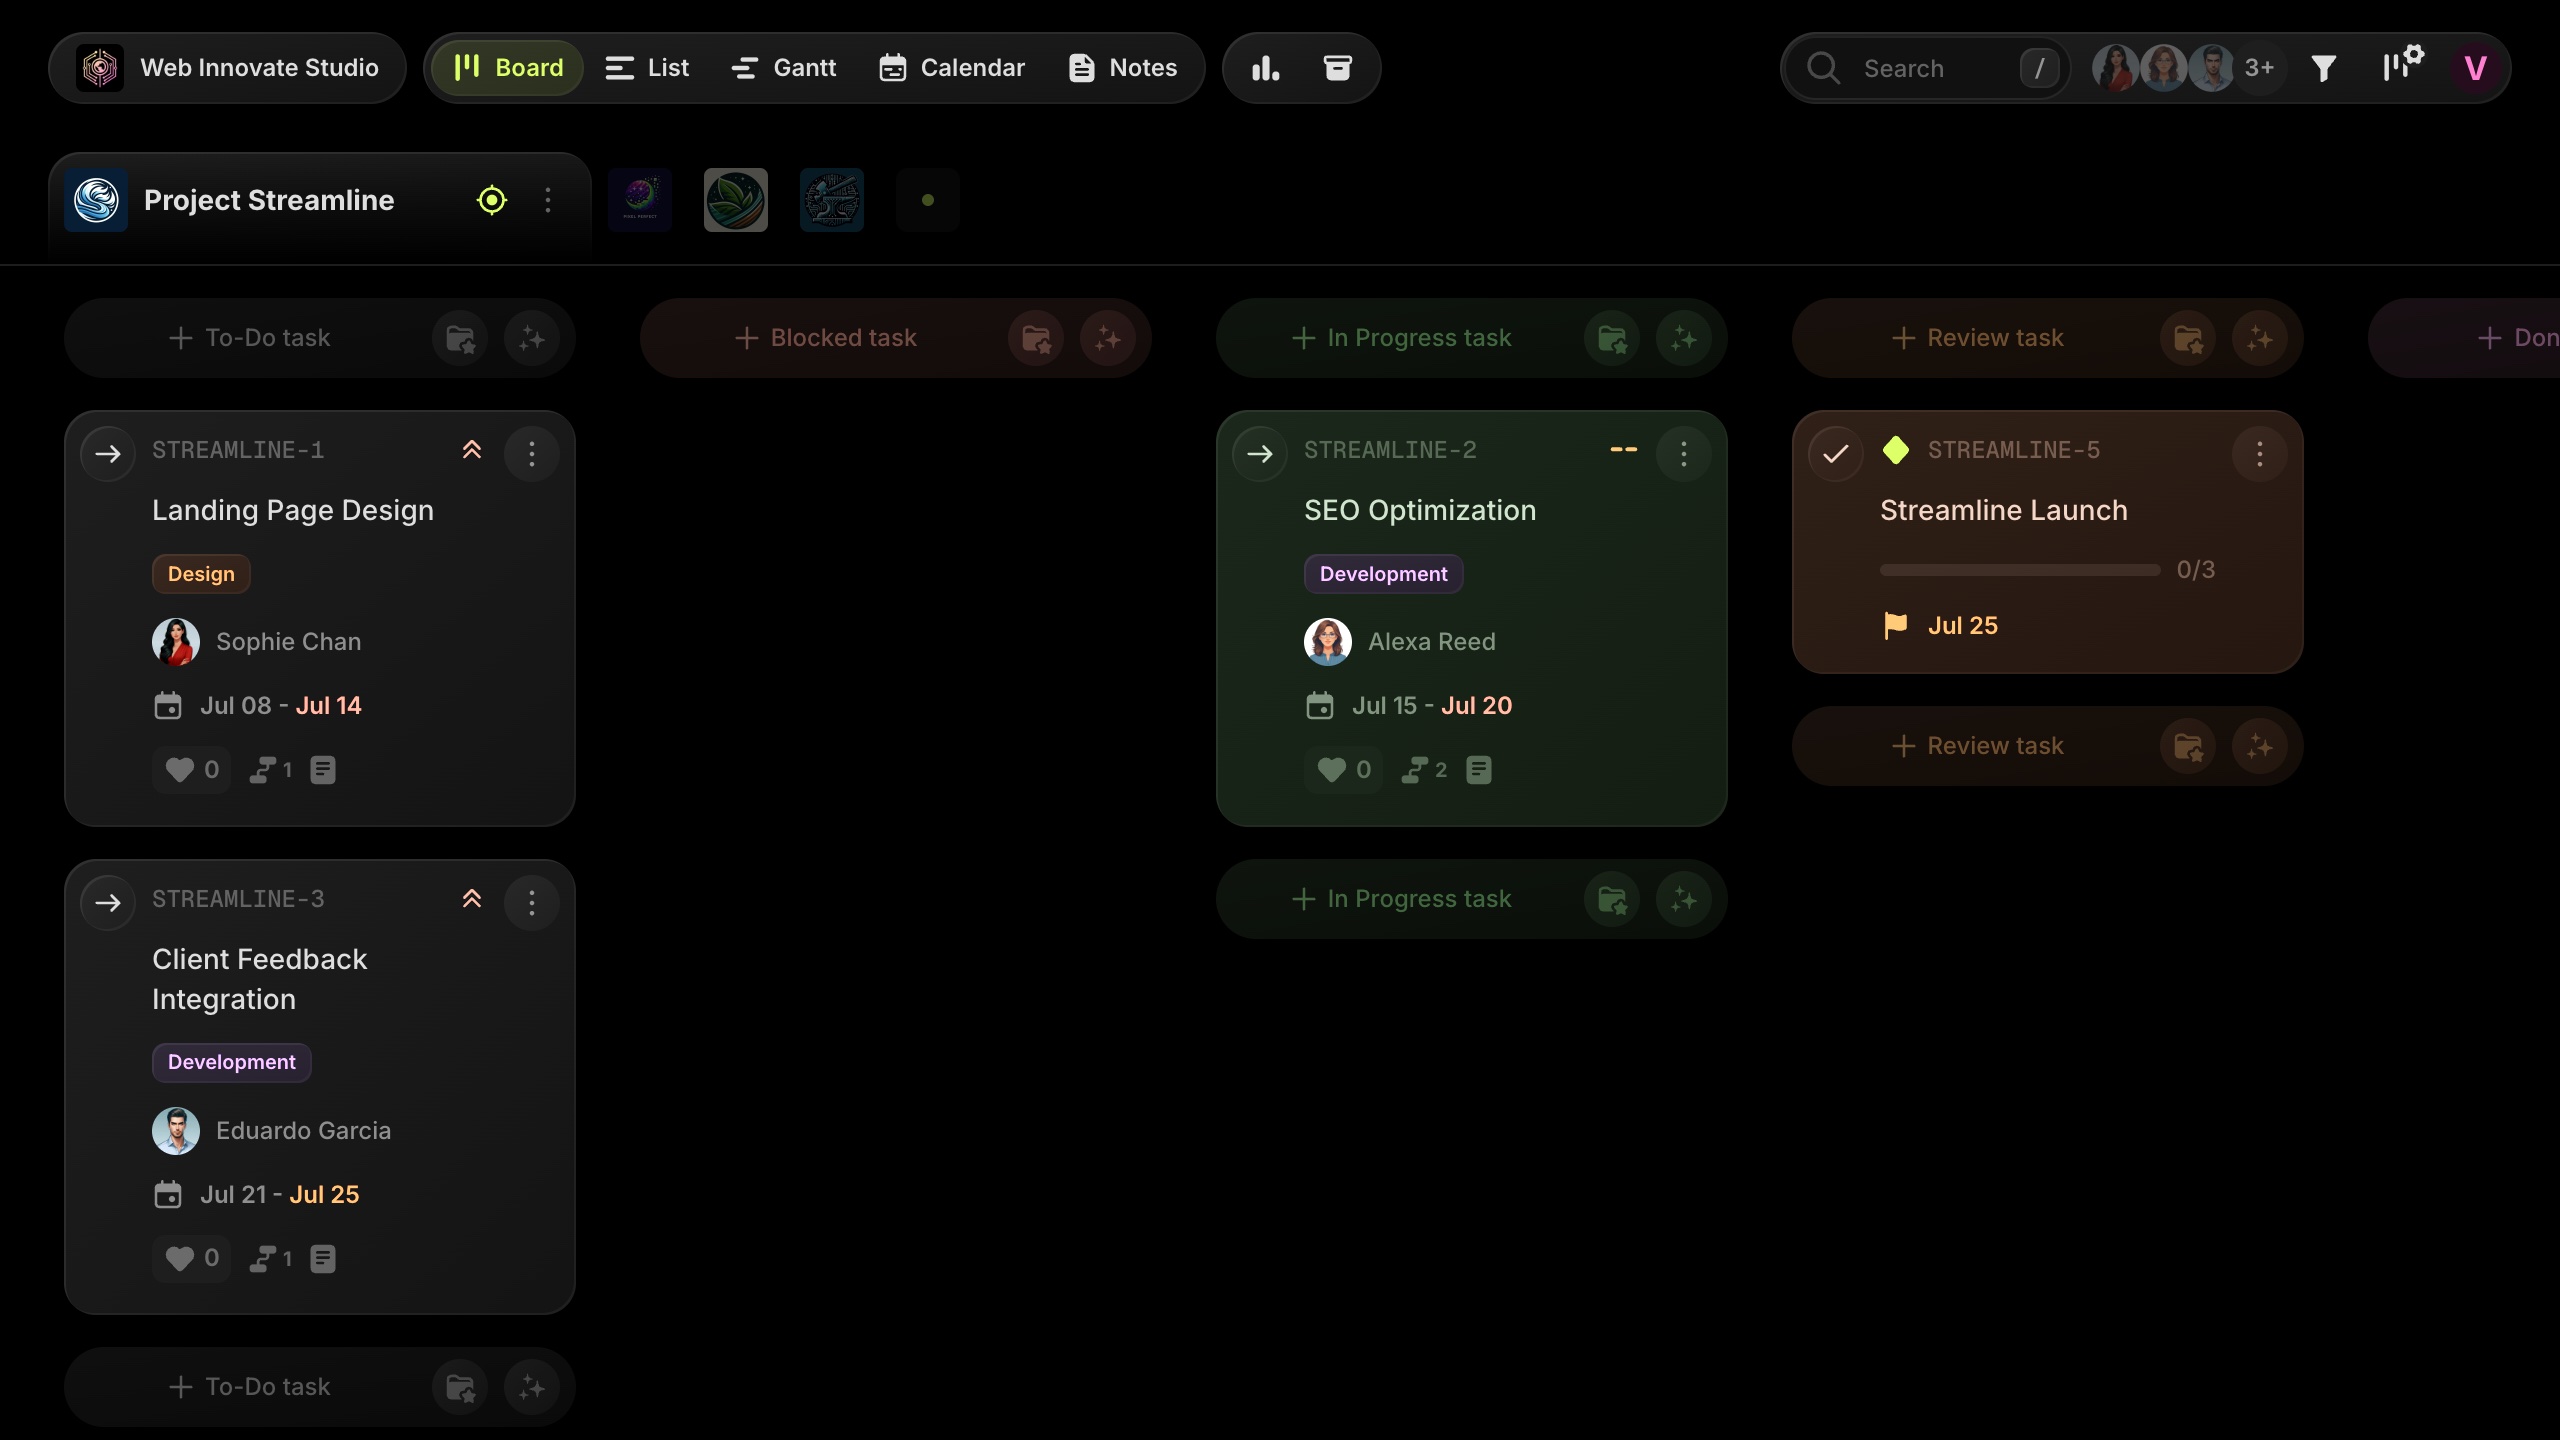Open the Web Innovate Studio workspace

click(x=227, y=68)
